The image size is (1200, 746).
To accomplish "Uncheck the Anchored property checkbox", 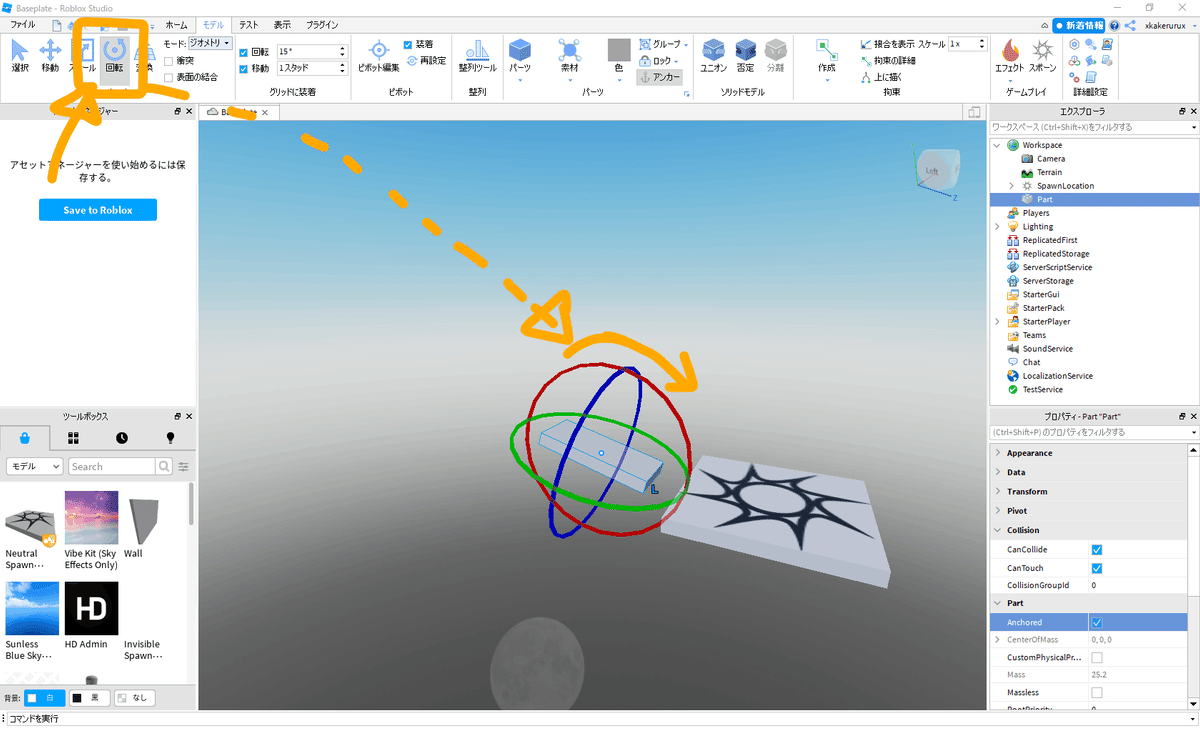I will pos(1097,622).
